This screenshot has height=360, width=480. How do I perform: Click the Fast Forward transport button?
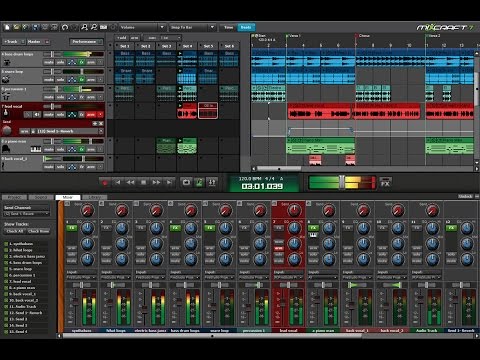click(156, 182)
